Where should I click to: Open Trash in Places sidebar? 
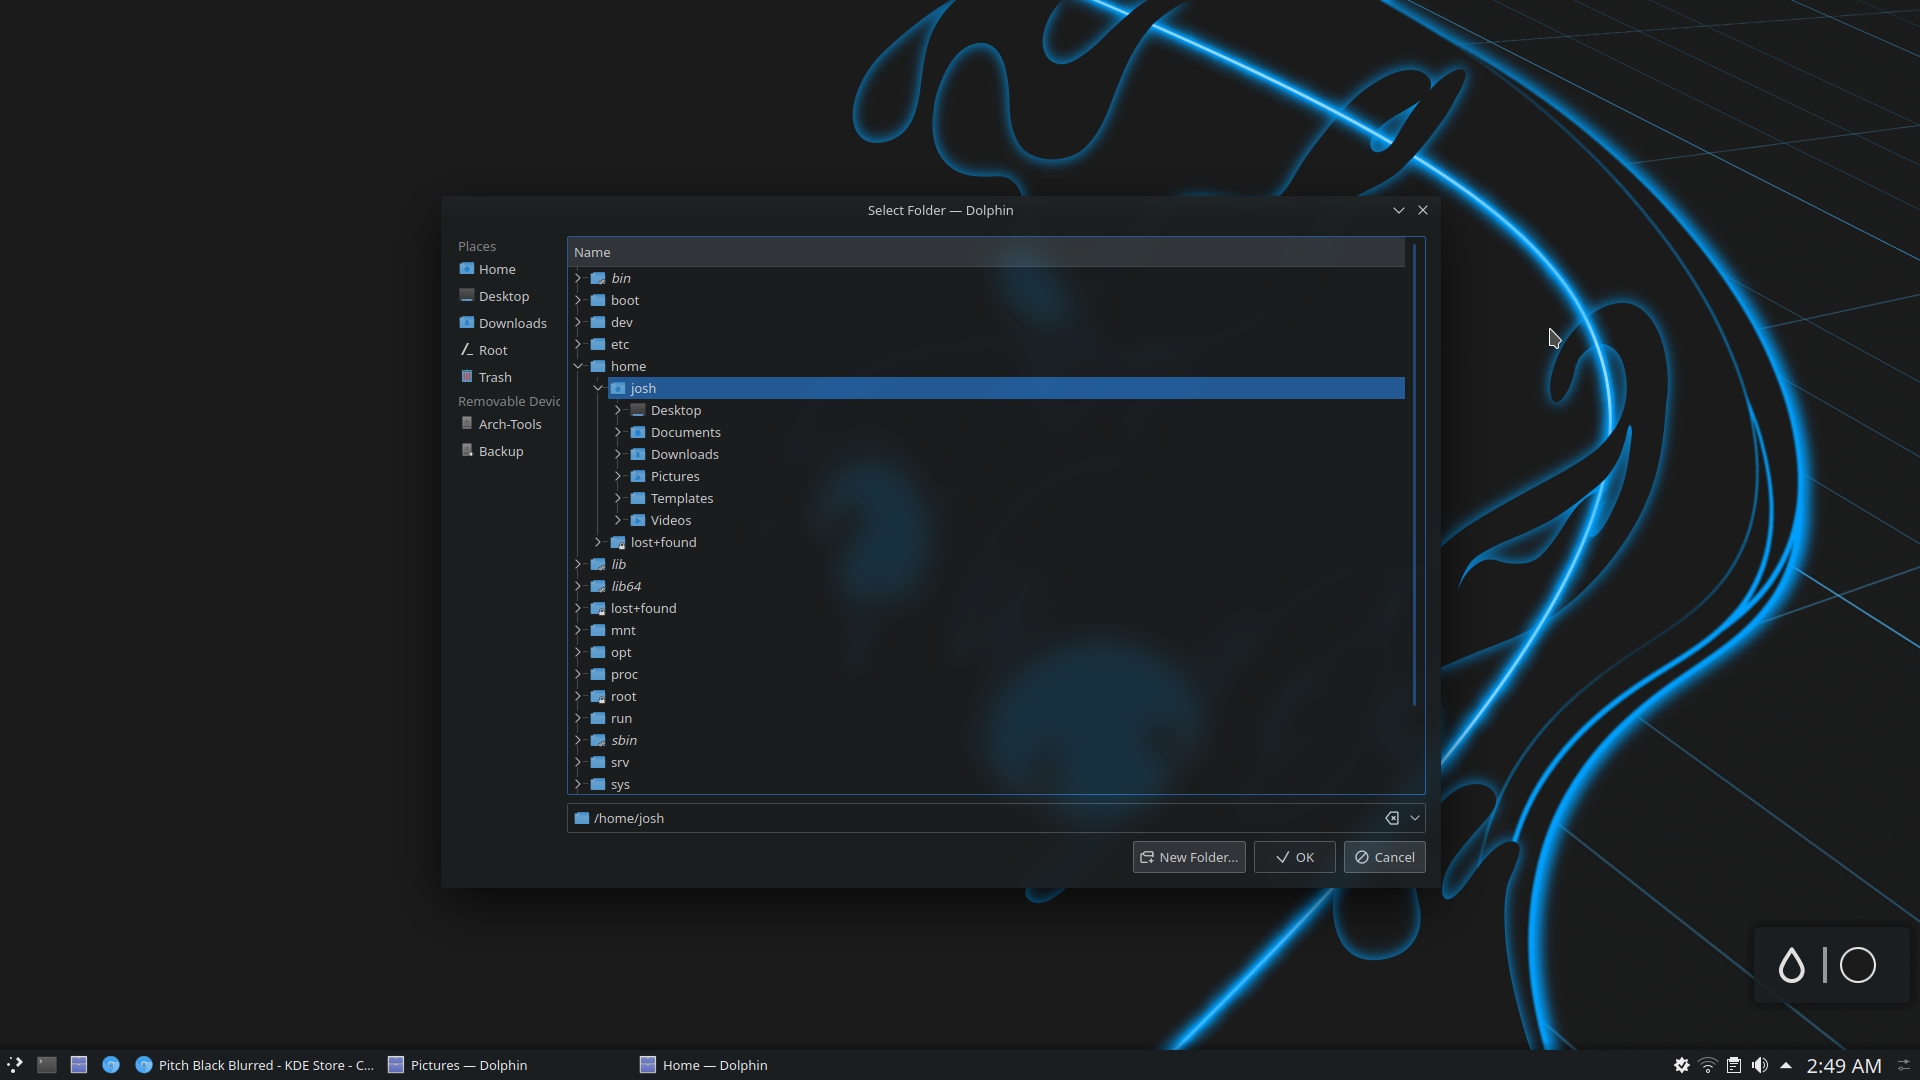486,377
